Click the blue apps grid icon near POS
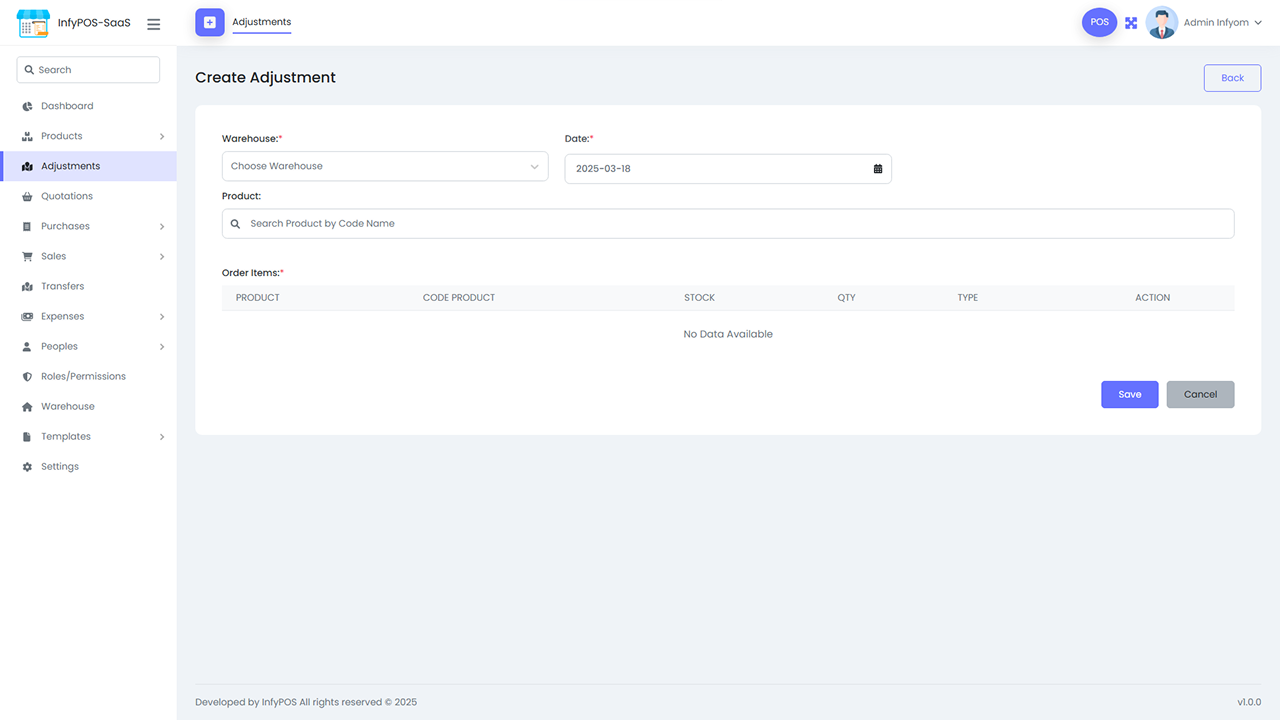The image size is (1280, 720). click(x=1130, y=22)
